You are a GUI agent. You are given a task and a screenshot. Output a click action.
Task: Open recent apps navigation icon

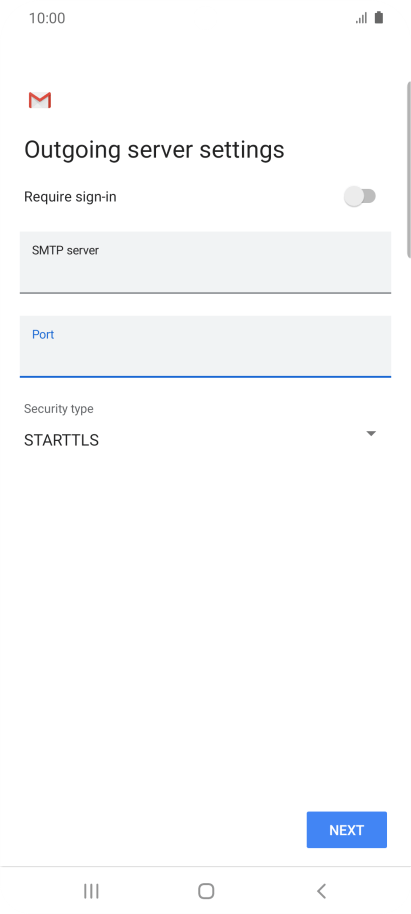click(x=91, y=891)
